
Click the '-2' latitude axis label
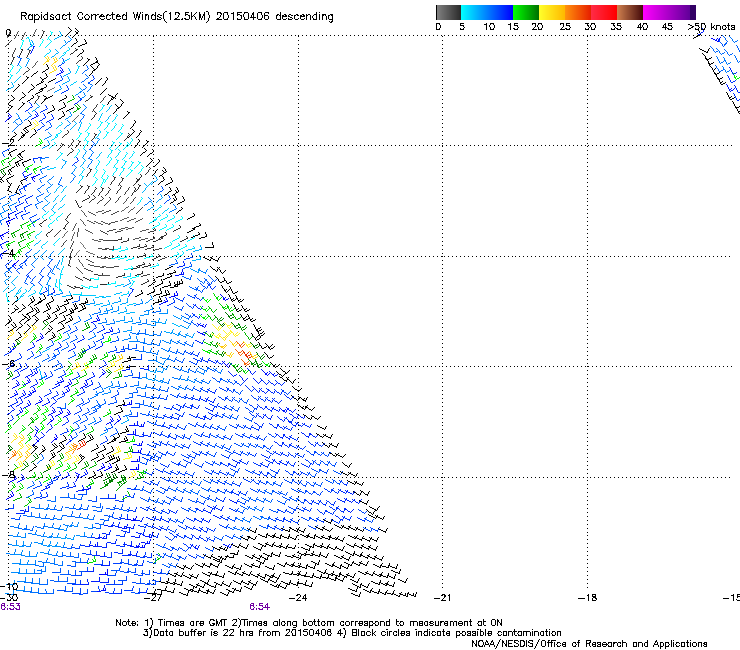point(9,143)
